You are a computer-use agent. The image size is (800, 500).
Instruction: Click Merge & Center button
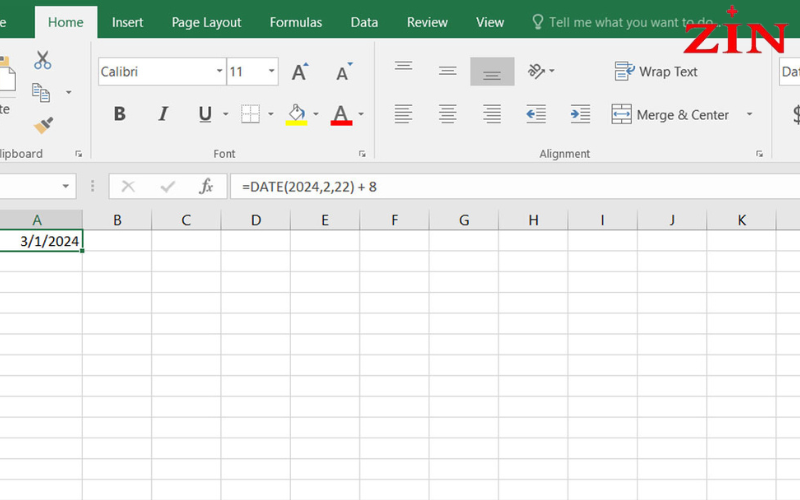[670, 114]
